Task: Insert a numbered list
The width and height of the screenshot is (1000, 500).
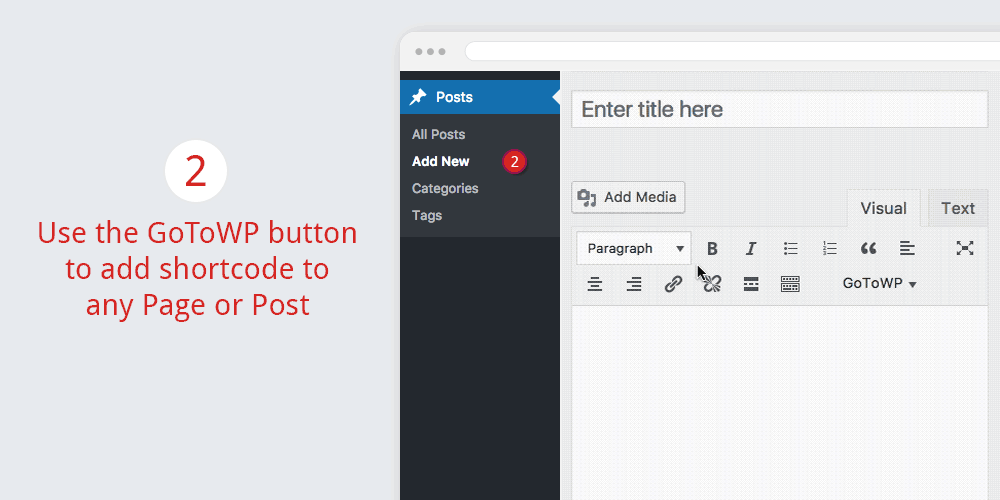Action: [x=830, y=249]
